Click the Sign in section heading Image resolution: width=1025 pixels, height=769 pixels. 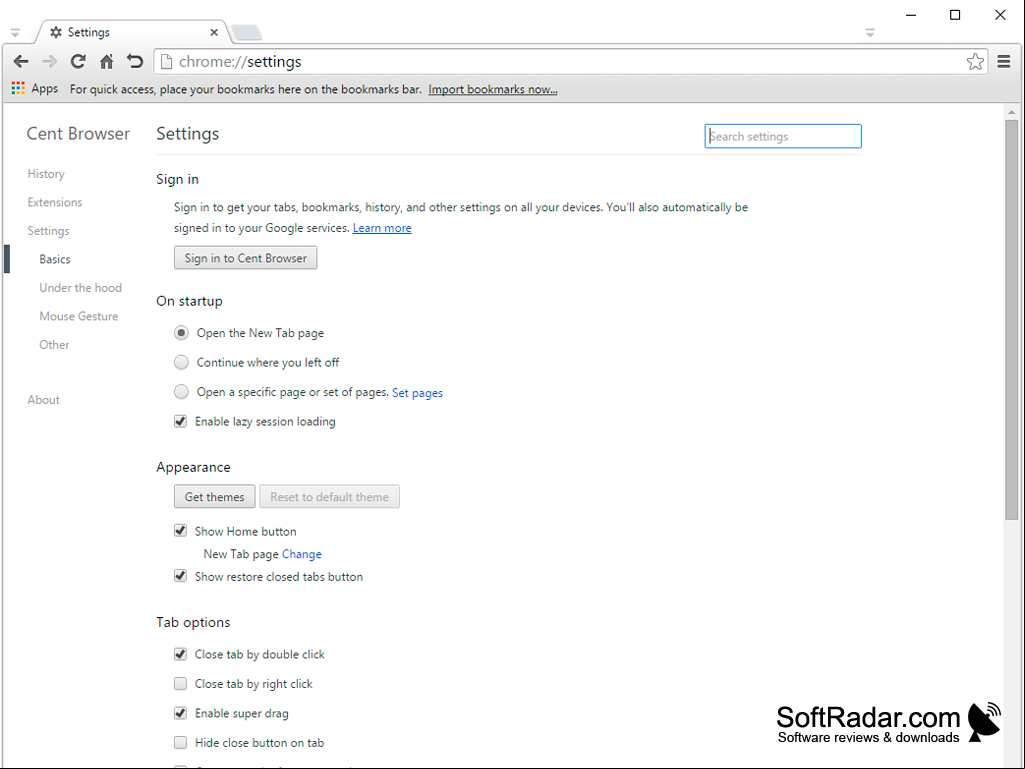click(x=177, y=179)
